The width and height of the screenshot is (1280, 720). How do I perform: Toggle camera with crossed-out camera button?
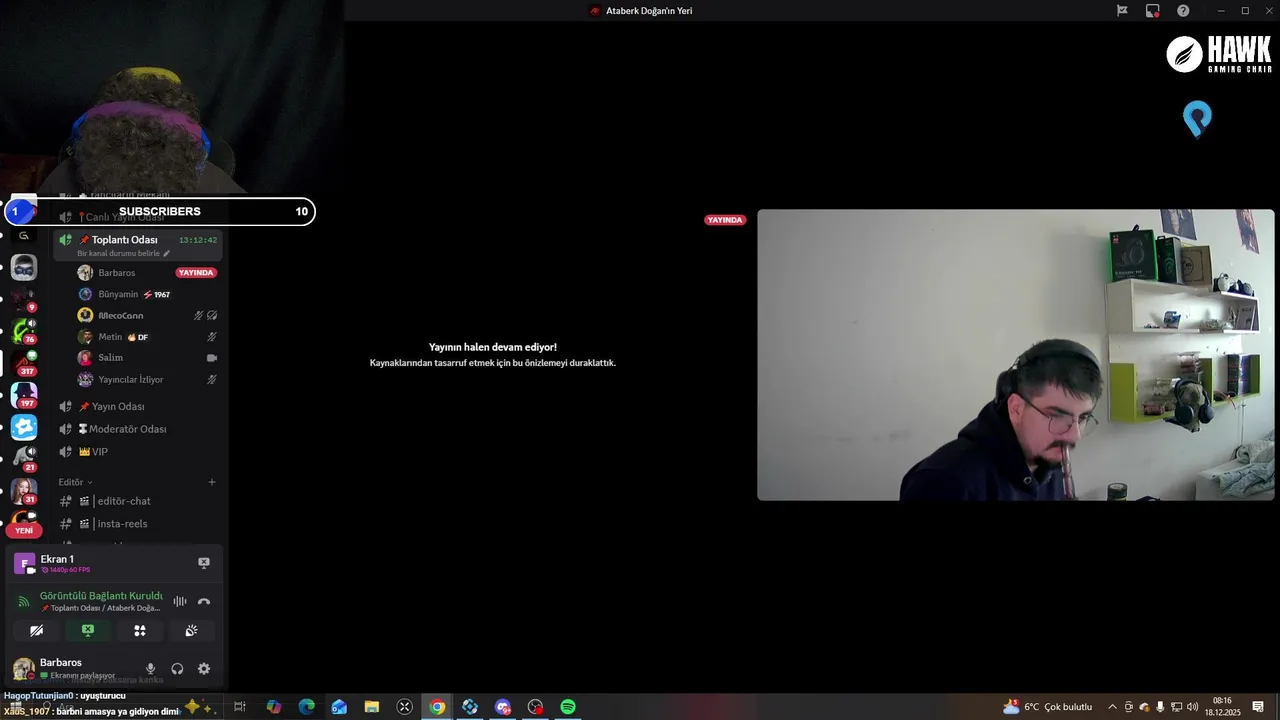(x=36, y=630)
